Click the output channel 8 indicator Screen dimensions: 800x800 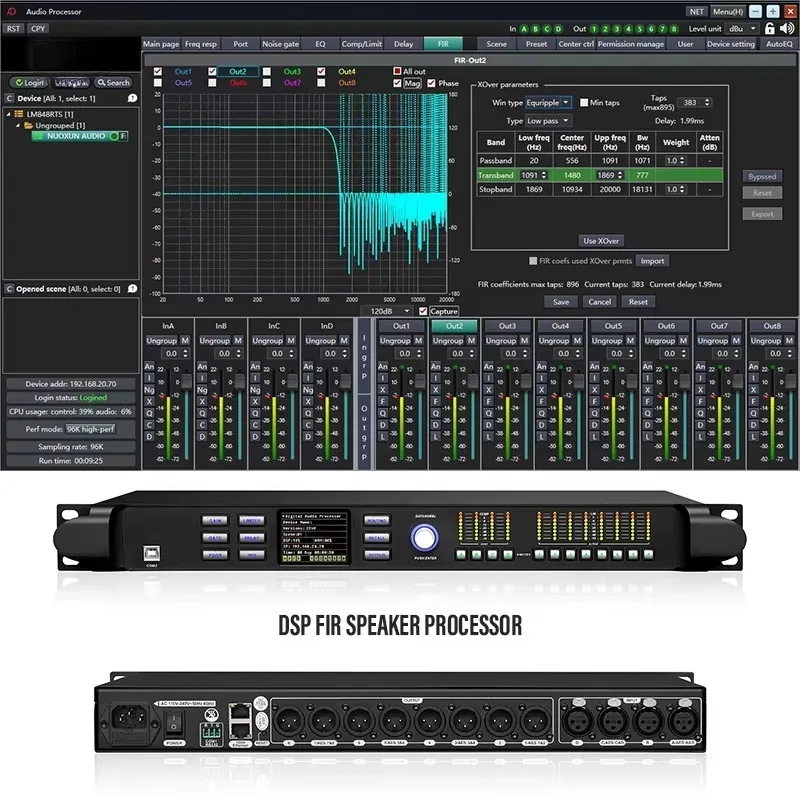coord(674,29)
